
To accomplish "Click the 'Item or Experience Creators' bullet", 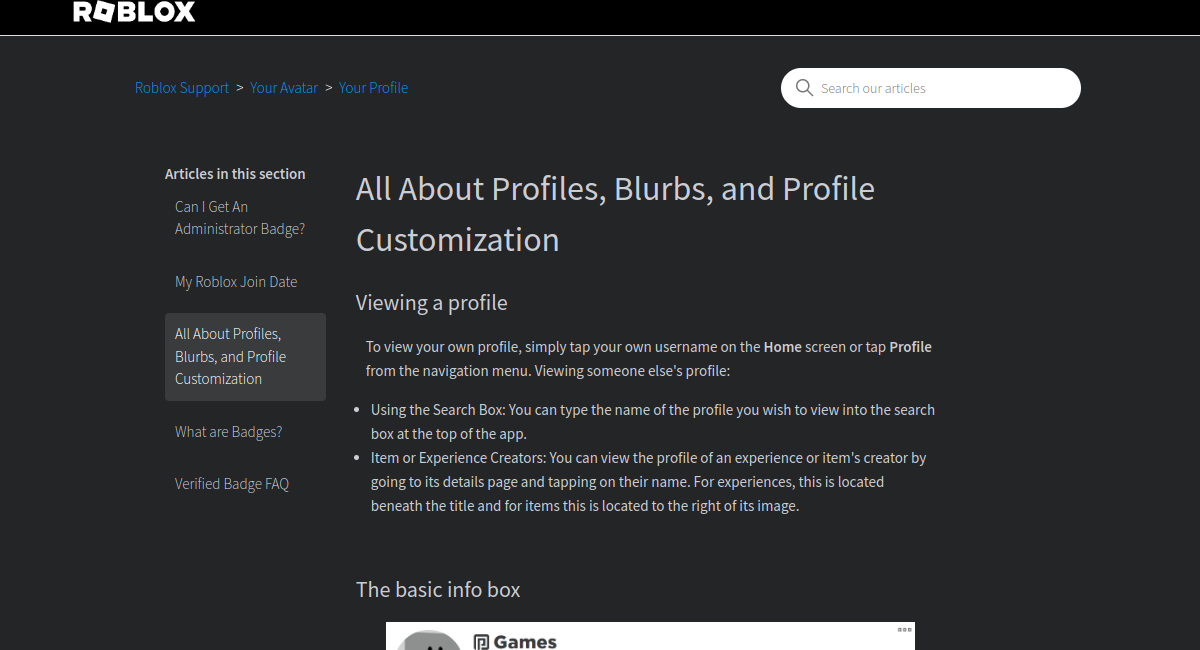I will coord(649,482).
